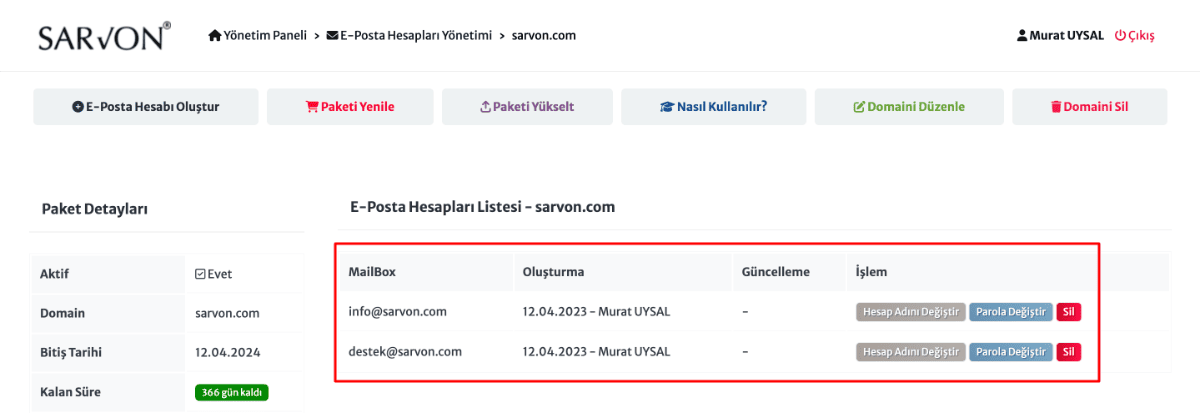Select the Murat UYSAL account name

click(x=1066, y=36)
